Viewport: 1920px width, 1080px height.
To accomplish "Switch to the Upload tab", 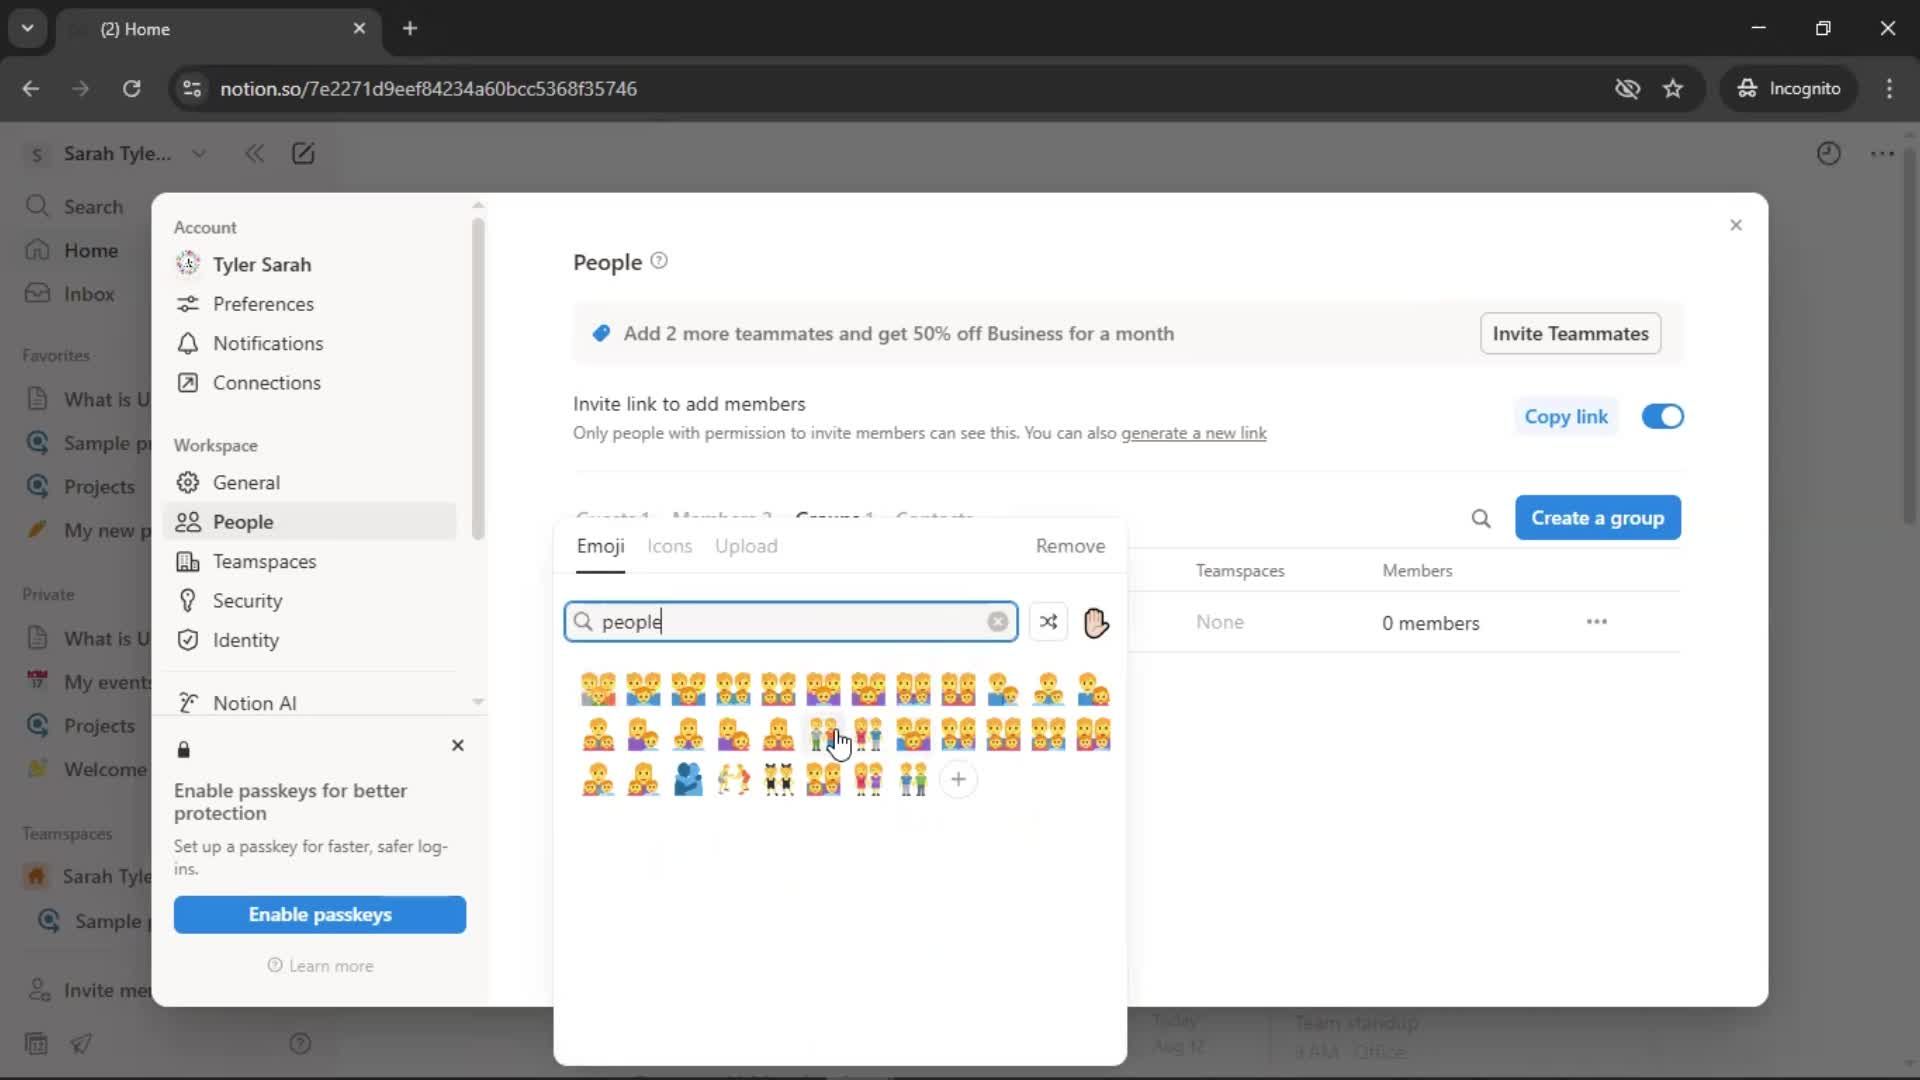I will pos(746,546).
